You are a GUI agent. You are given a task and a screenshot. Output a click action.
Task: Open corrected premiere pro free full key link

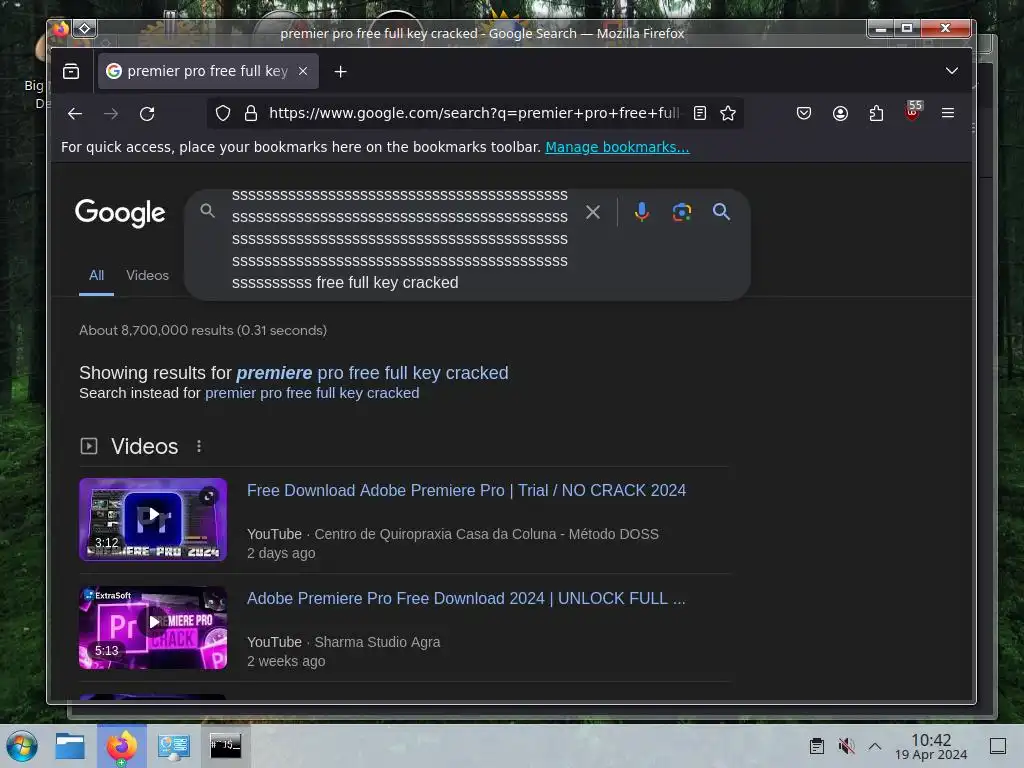[372, 373]
